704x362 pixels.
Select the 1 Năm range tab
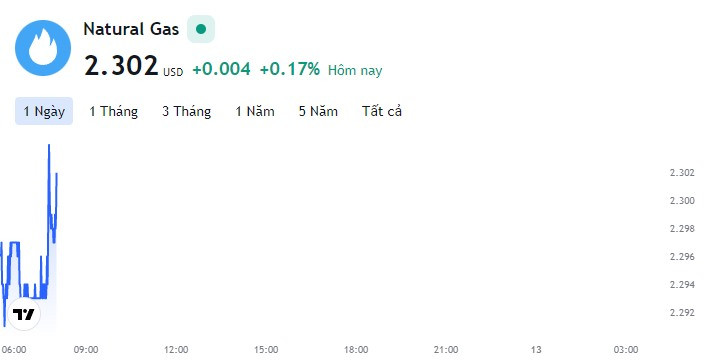pyautogui.click(x=255, y=111)
